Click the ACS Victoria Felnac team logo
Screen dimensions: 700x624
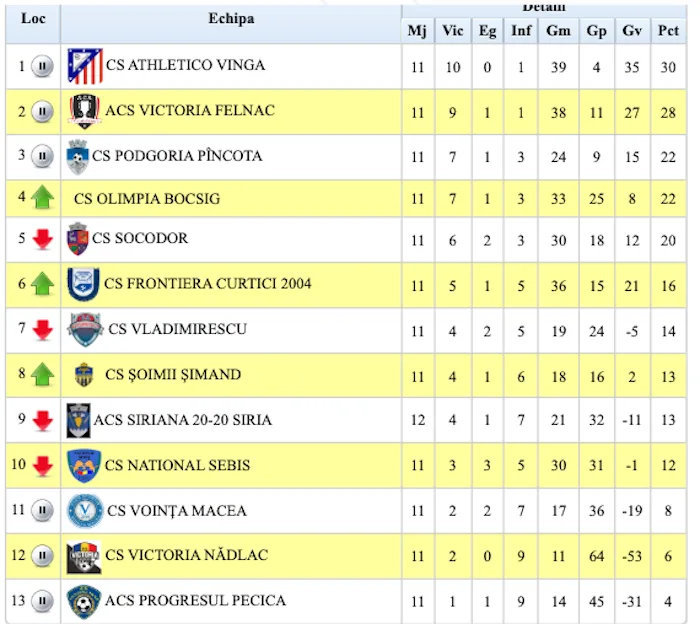pyautogui.click(x=85, y=111)
